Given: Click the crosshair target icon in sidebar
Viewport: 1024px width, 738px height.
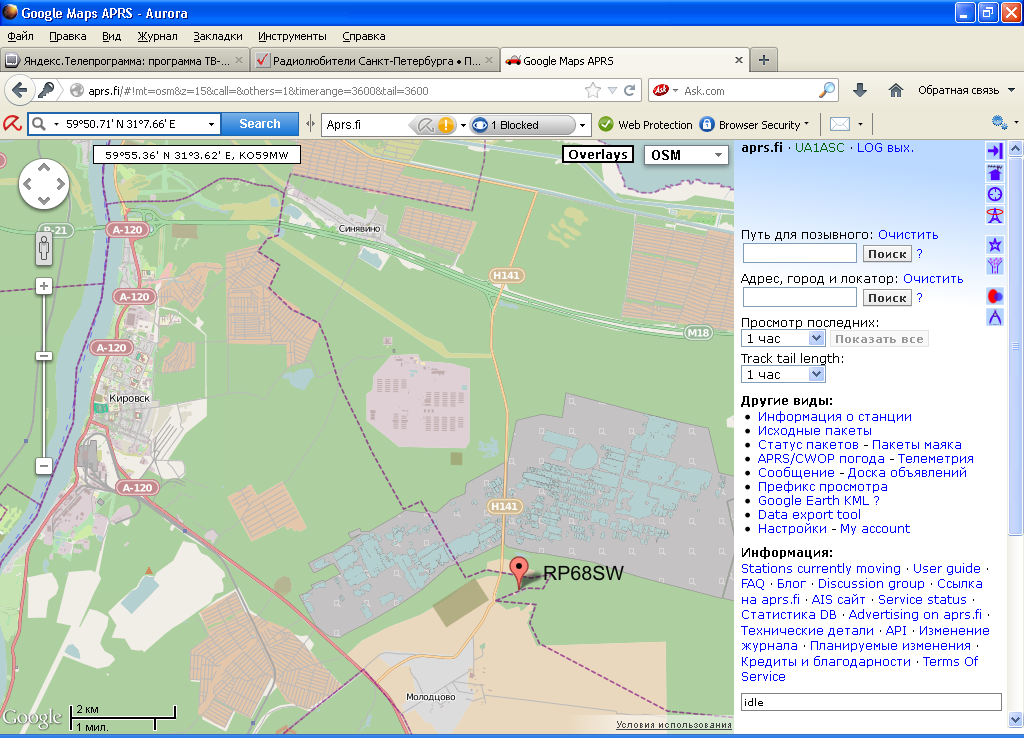Looking at the screenshot, I should 994,194.
